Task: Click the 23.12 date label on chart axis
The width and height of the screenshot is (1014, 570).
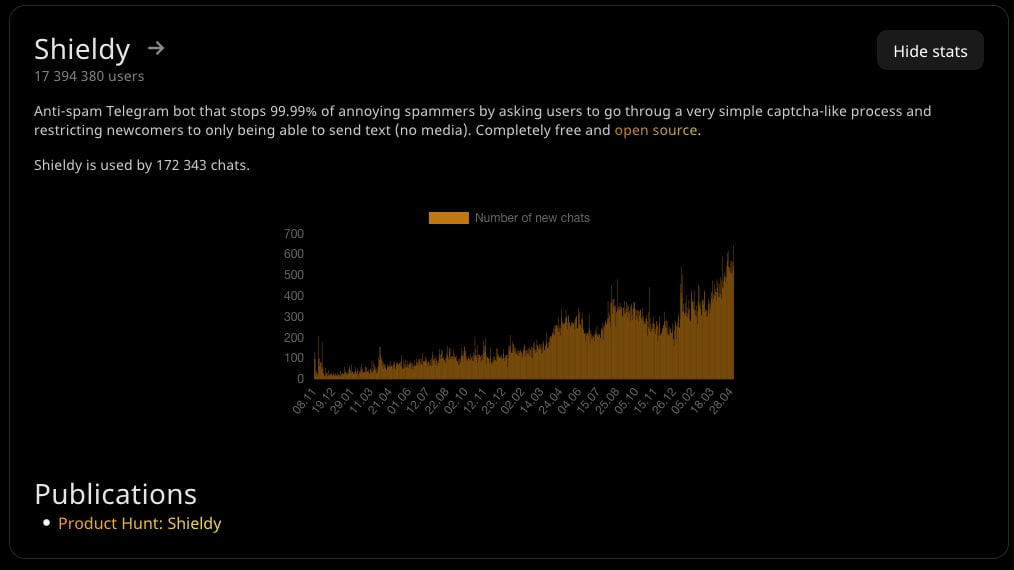Action: tap(493, 401)
